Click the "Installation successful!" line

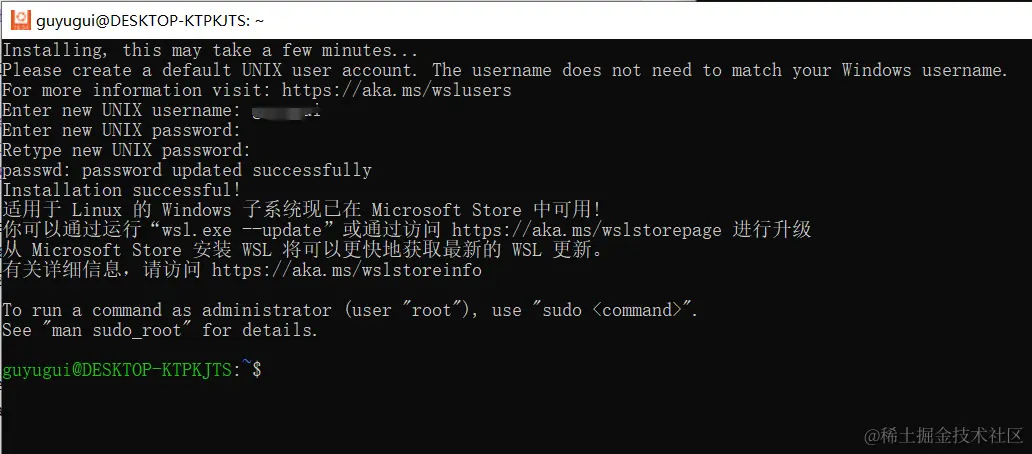[x=121, y=190]
